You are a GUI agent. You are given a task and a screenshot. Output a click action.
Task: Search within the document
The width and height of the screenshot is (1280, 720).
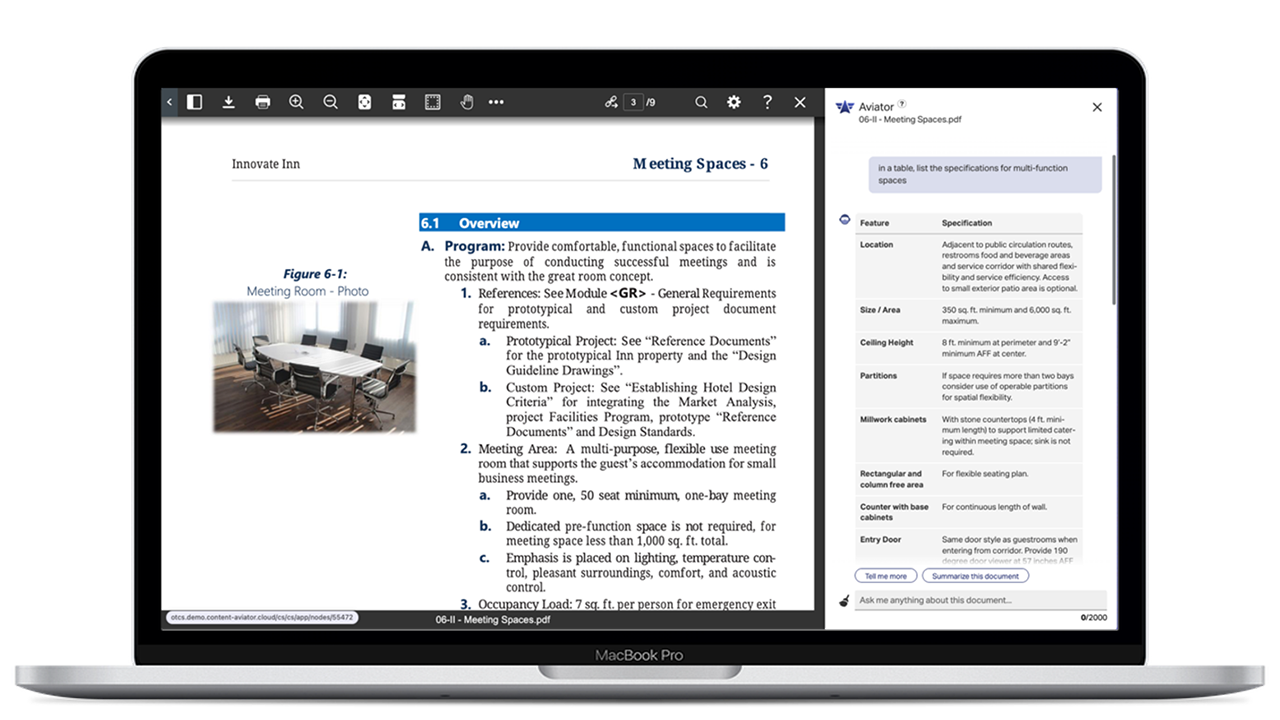pos(701,102)
